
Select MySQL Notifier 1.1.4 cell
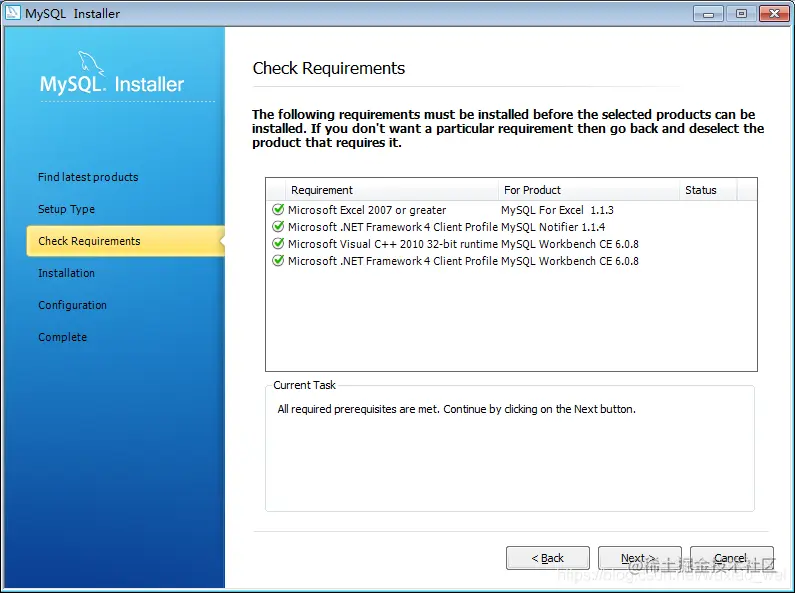click(553, 227)
